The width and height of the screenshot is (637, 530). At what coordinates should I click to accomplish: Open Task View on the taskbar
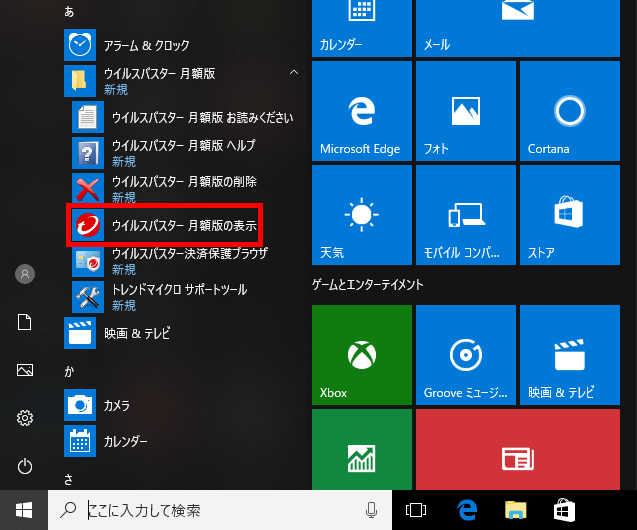click(416, 510)
